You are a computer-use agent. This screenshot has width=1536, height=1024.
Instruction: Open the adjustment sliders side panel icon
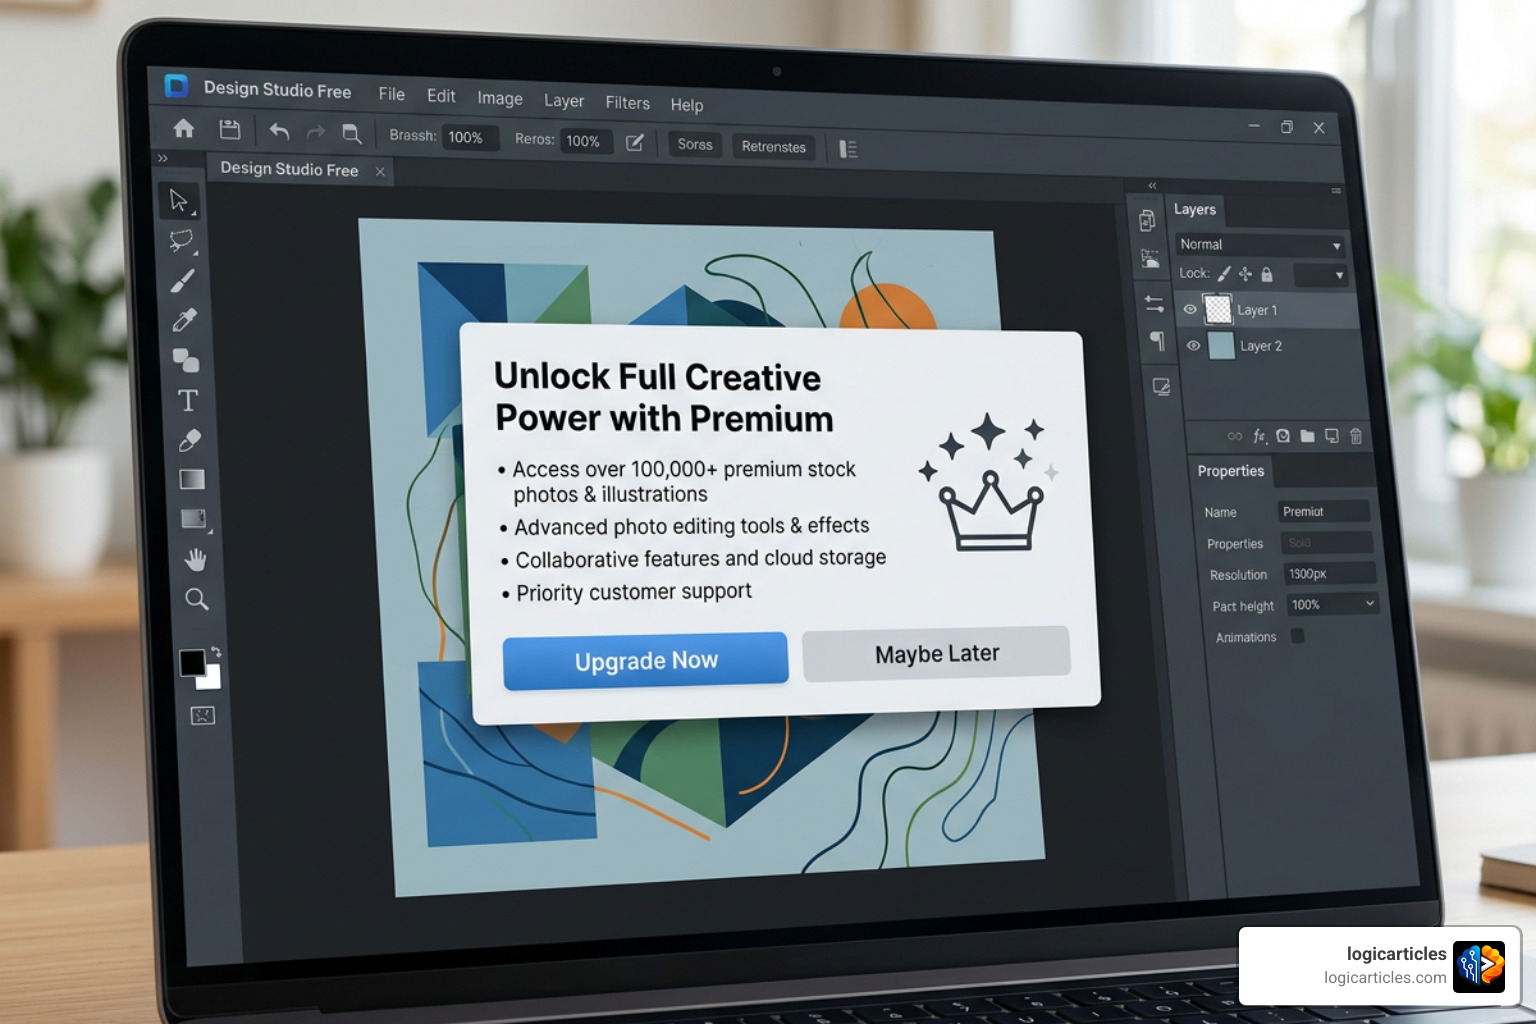tap(1154, 302)
